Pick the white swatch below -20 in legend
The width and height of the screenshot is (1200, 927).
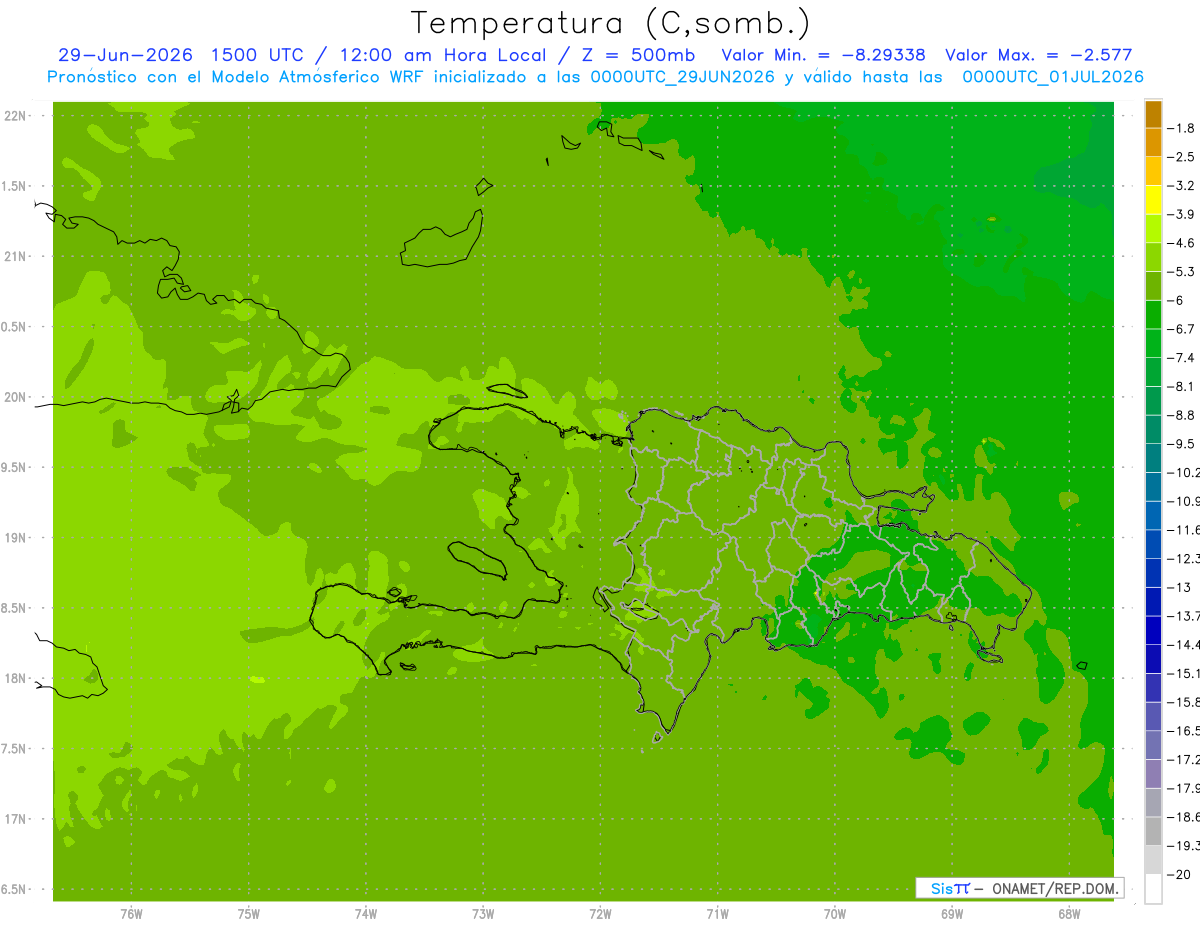(1153, 888)
